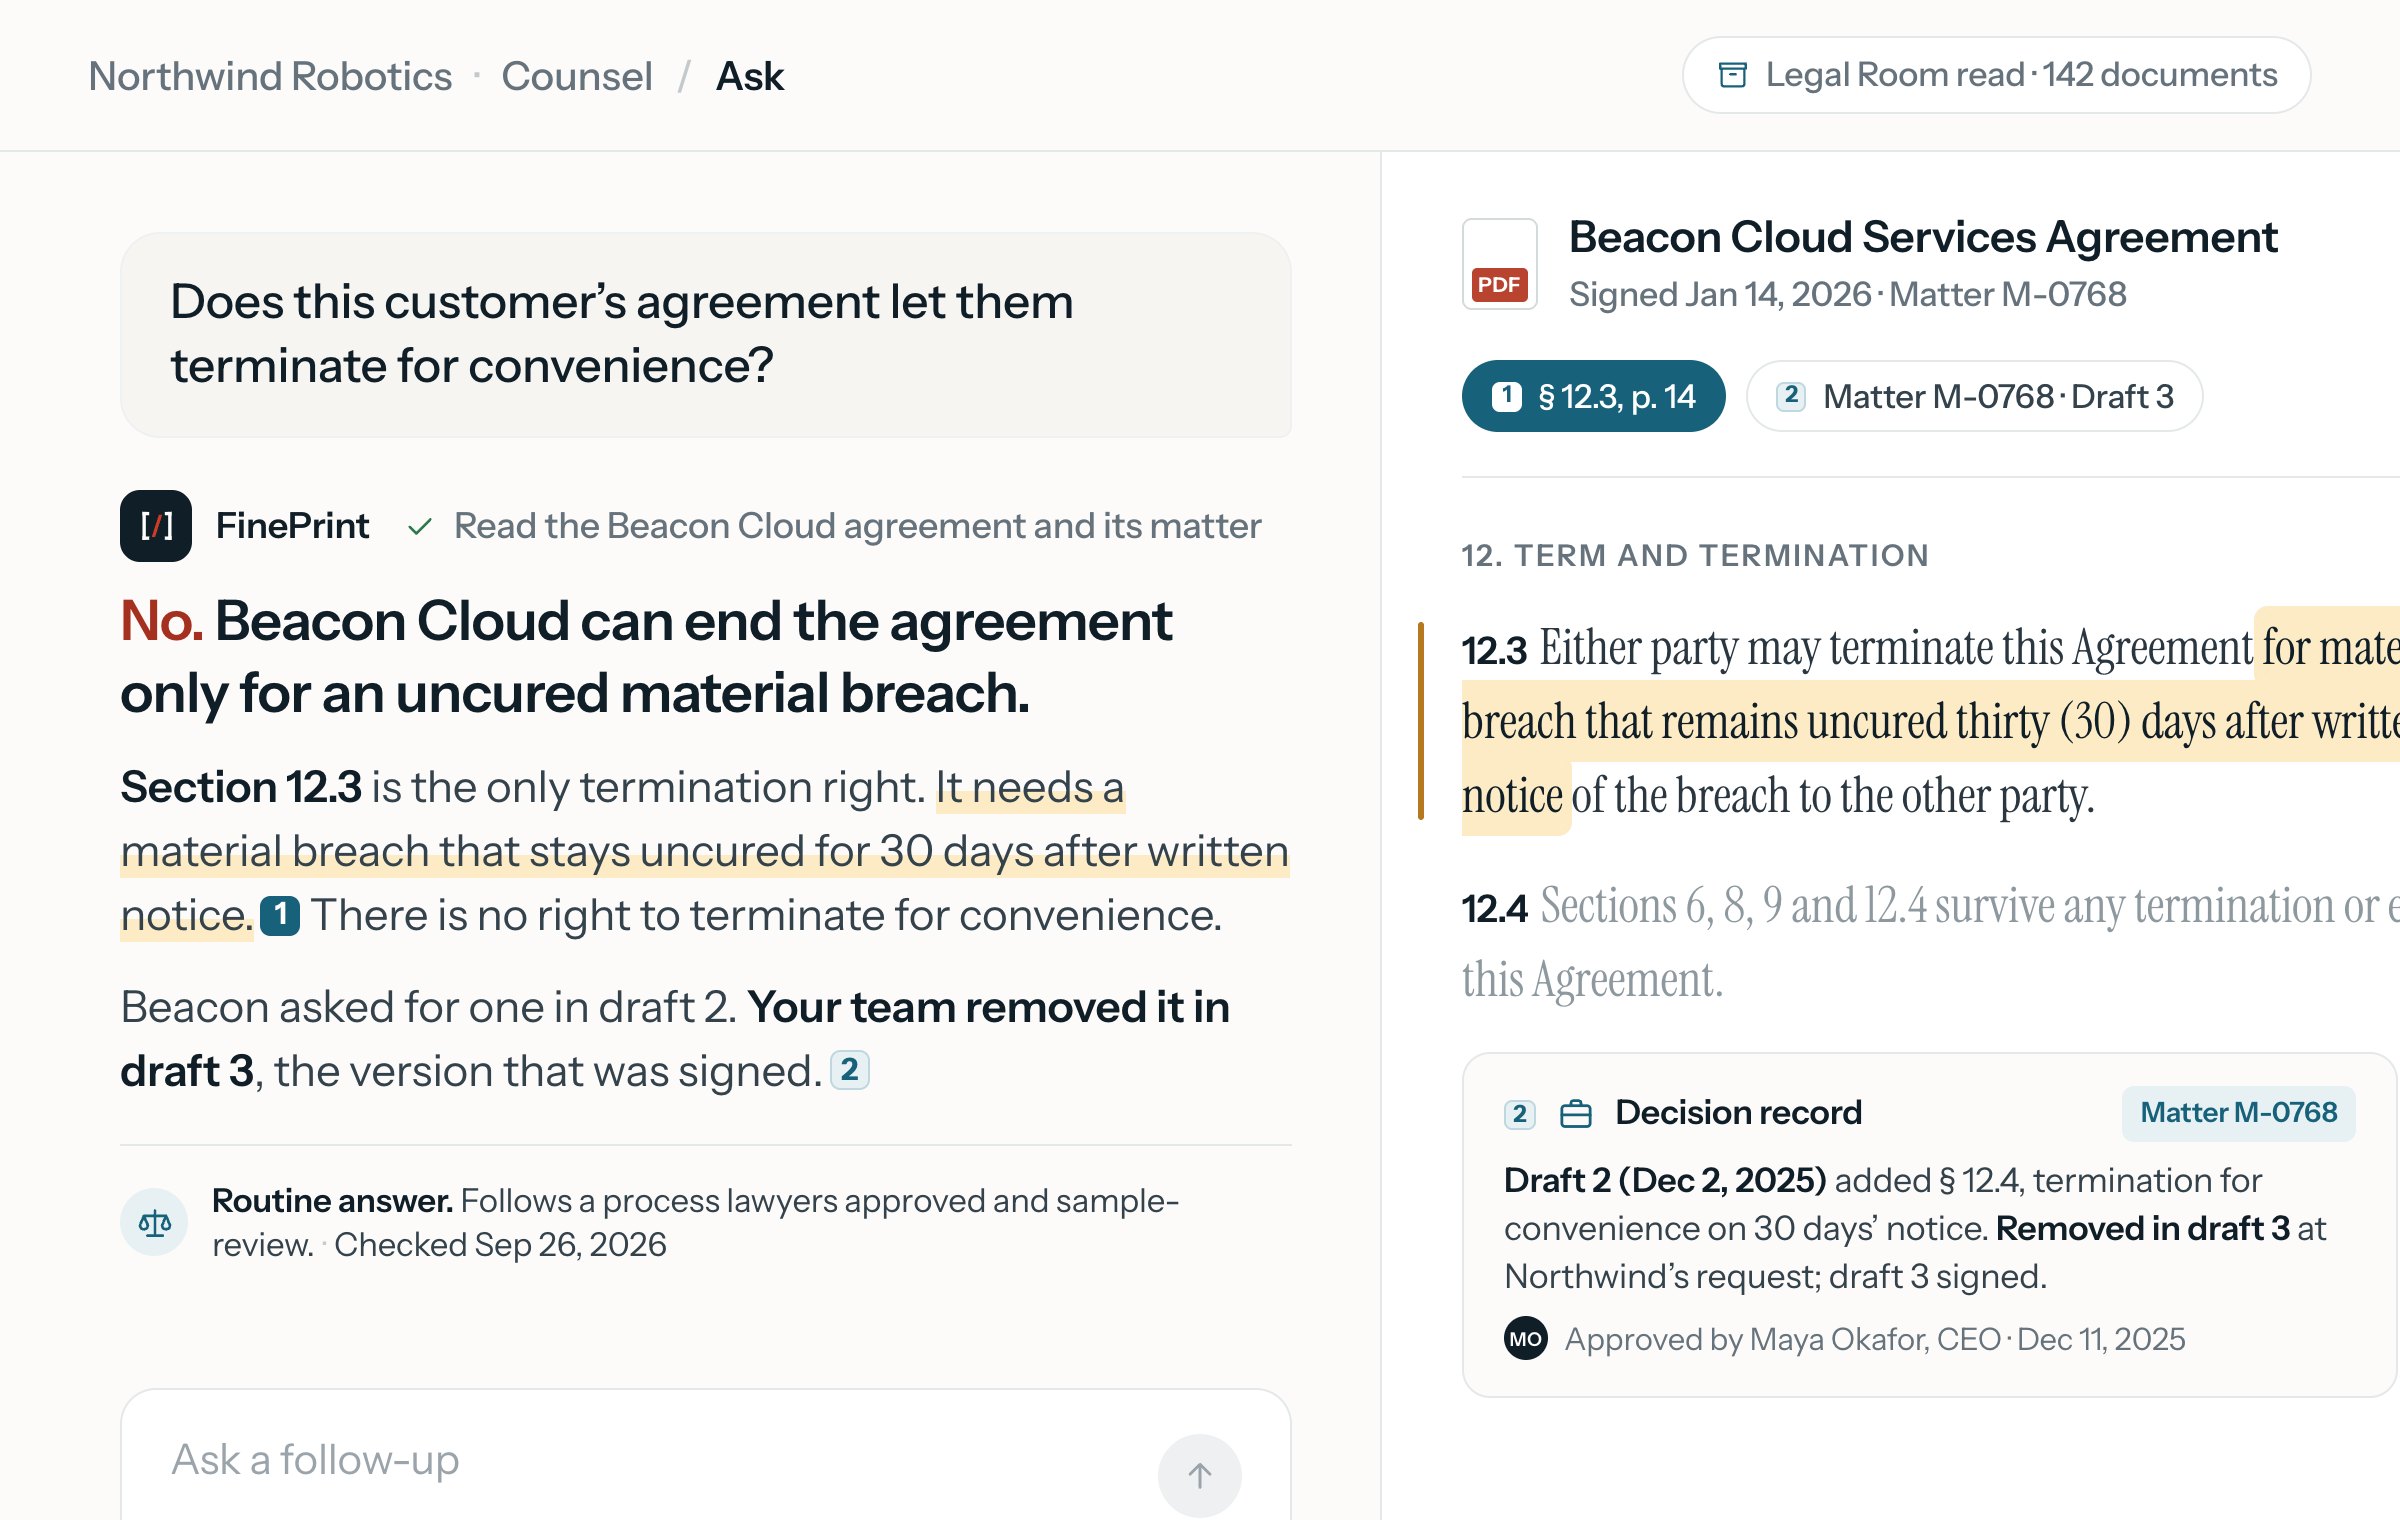Viewport: 2400px width, 1520px height.
Task: Click the user question bubble
Action: click(706, 335)
